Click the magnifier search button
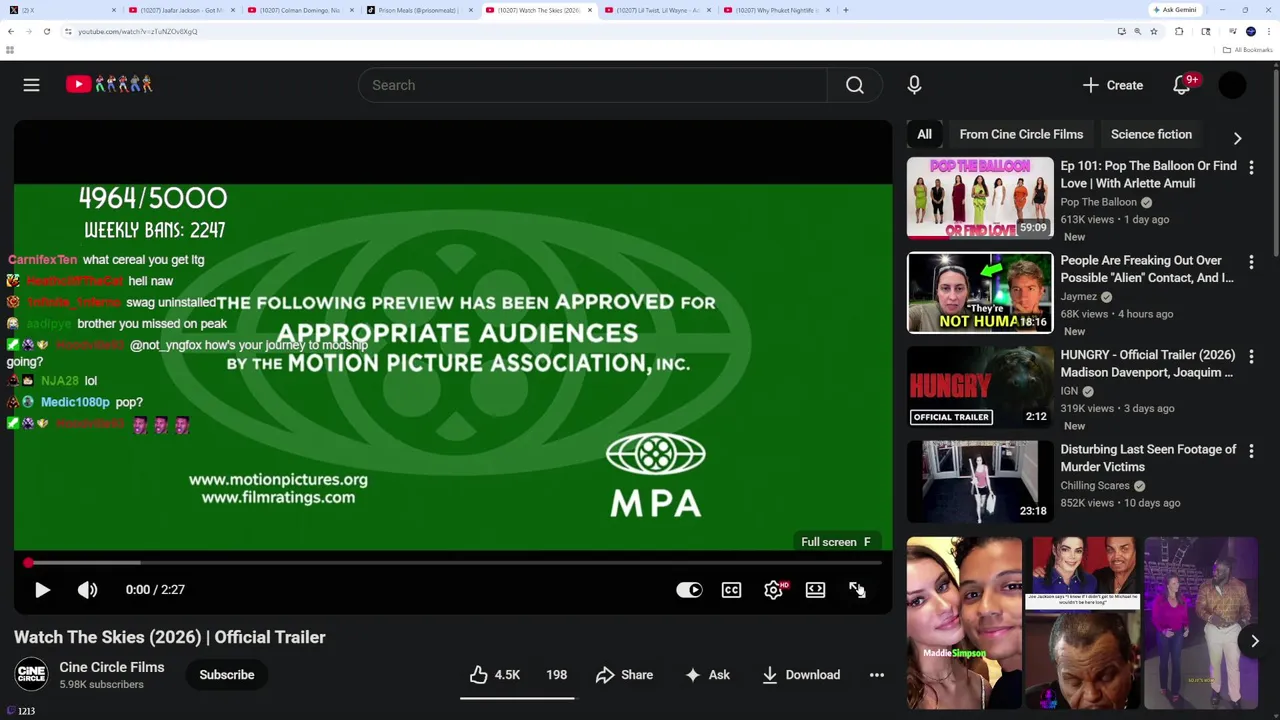Image resolution: width=1280 pixels, height=720 pixels. [x=855, y=85]
